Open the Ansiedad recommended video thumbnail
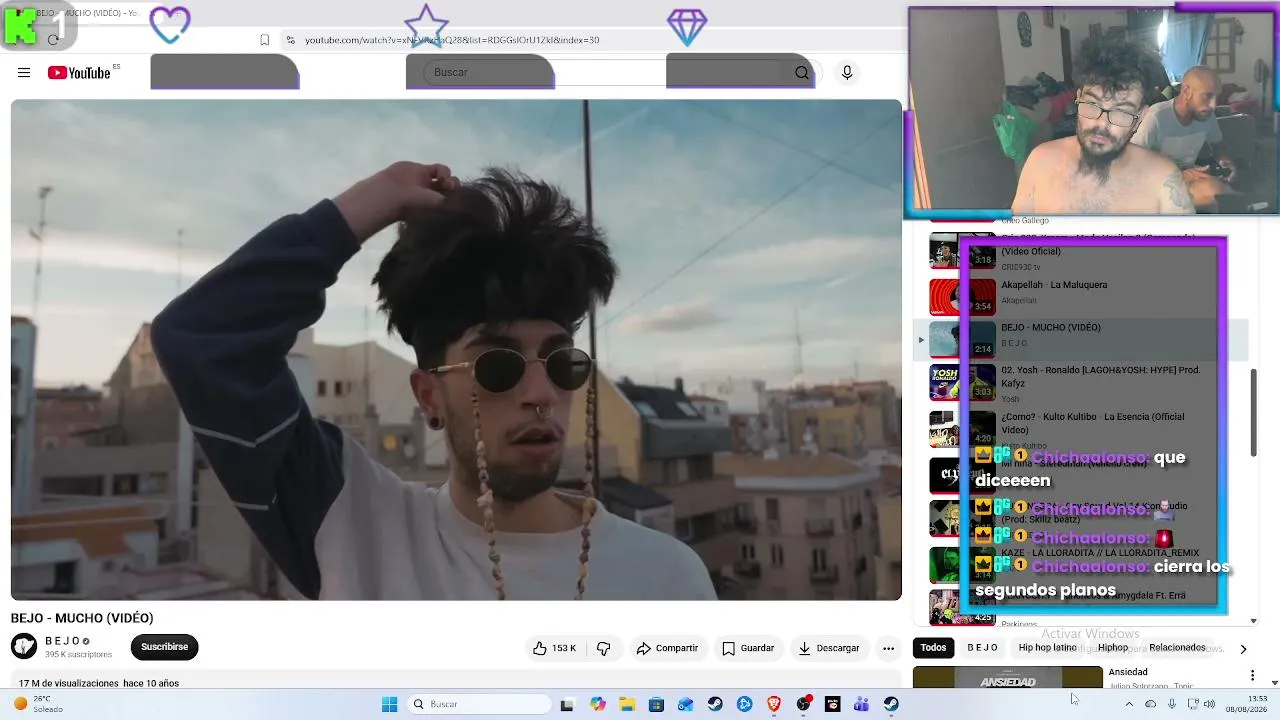 (1008, 678)
